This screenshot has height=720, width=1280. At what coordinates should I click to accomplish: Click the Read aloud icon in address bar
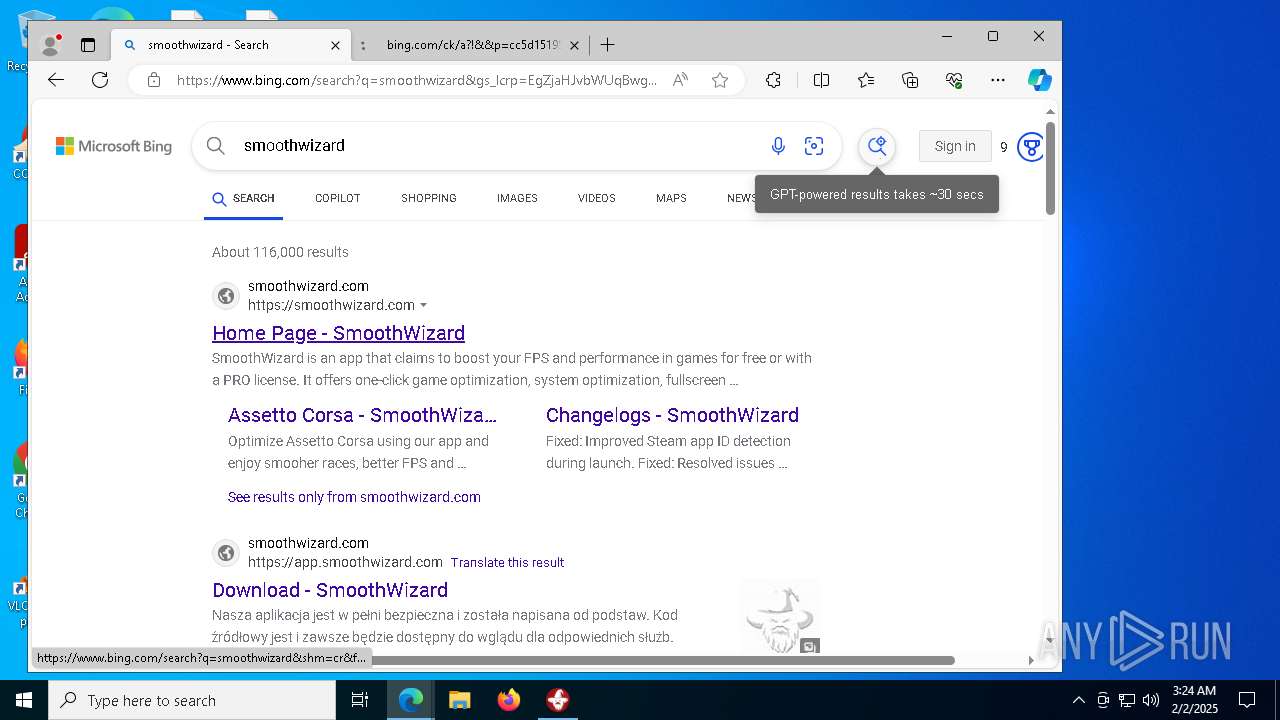click(x=680, y=80)
